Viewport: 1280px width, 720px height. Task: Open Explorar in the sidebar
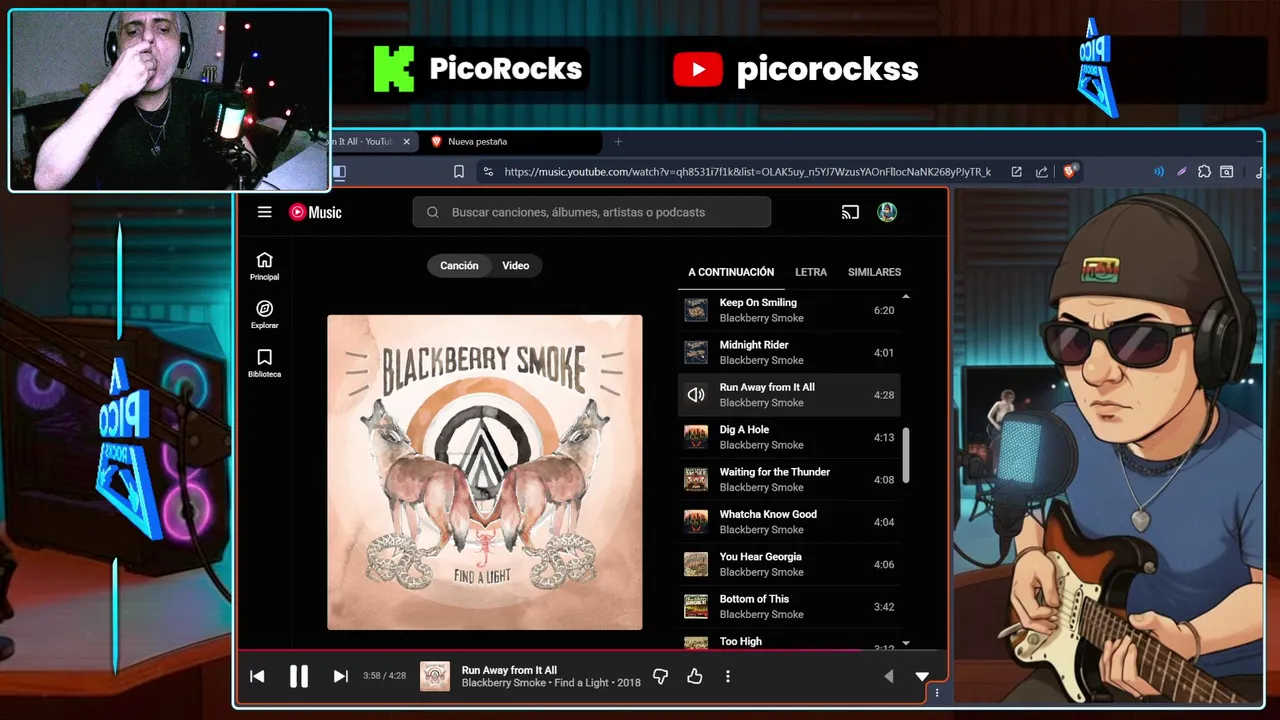click(264, 315)
